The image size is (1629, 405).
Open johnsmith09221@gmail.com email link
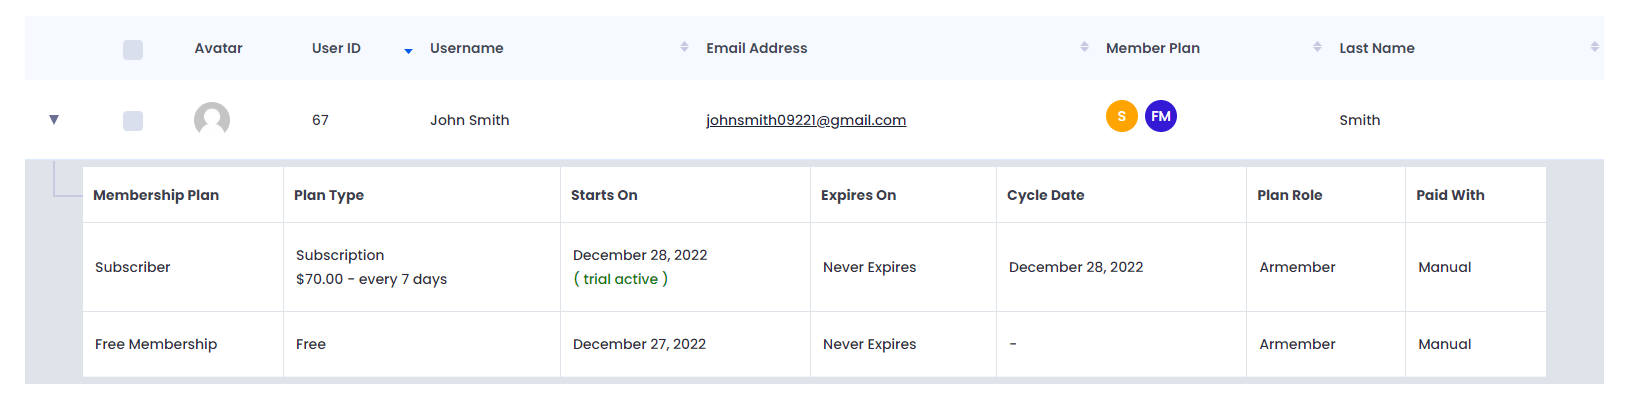806,120
